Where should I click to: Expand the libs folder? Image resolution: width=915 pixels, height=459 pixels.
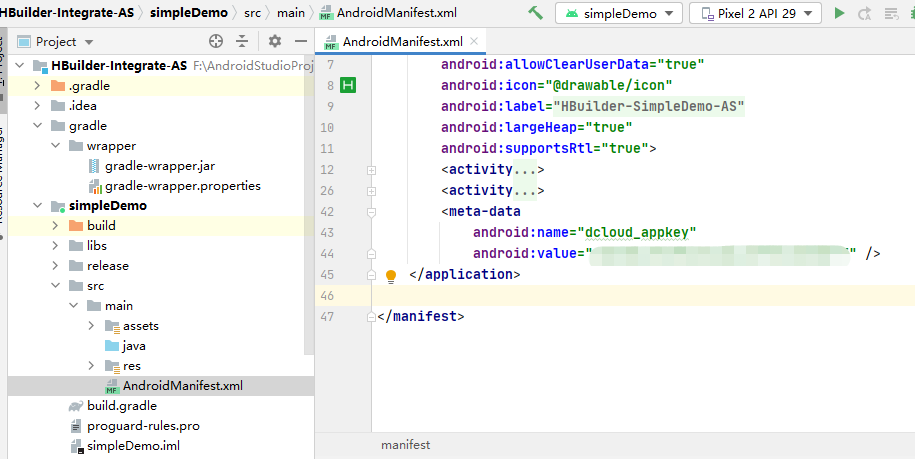pyautogui.click(x=55, y=246)
